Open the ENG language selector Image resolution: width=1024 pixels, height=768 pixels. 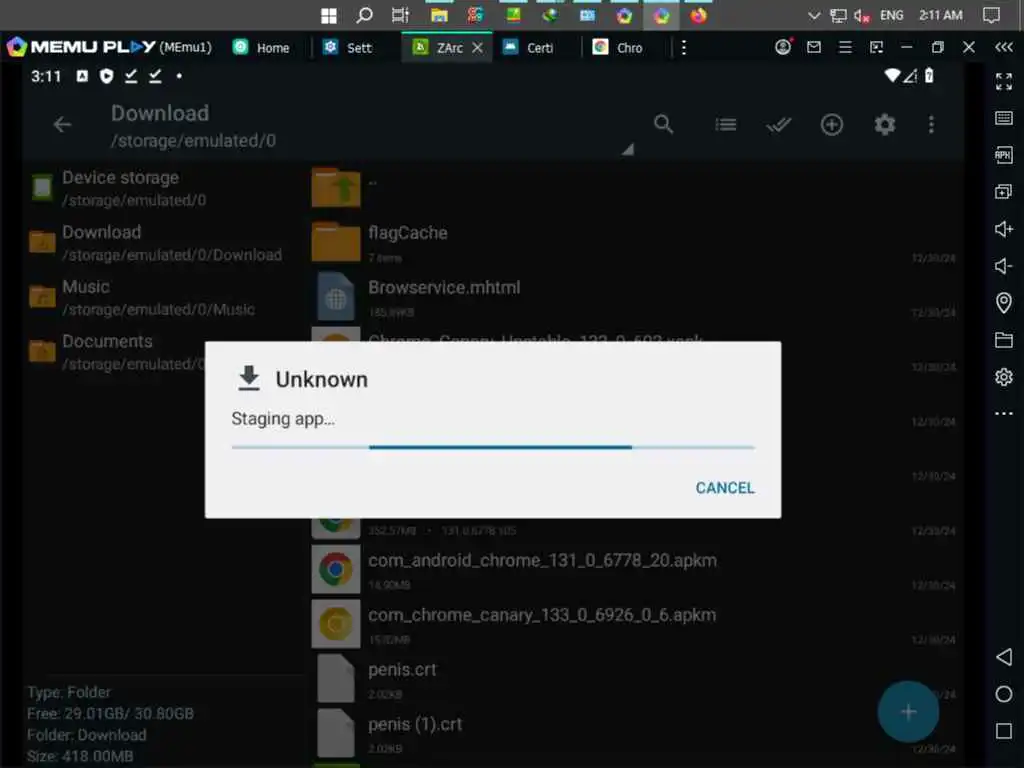coord(891,15)
